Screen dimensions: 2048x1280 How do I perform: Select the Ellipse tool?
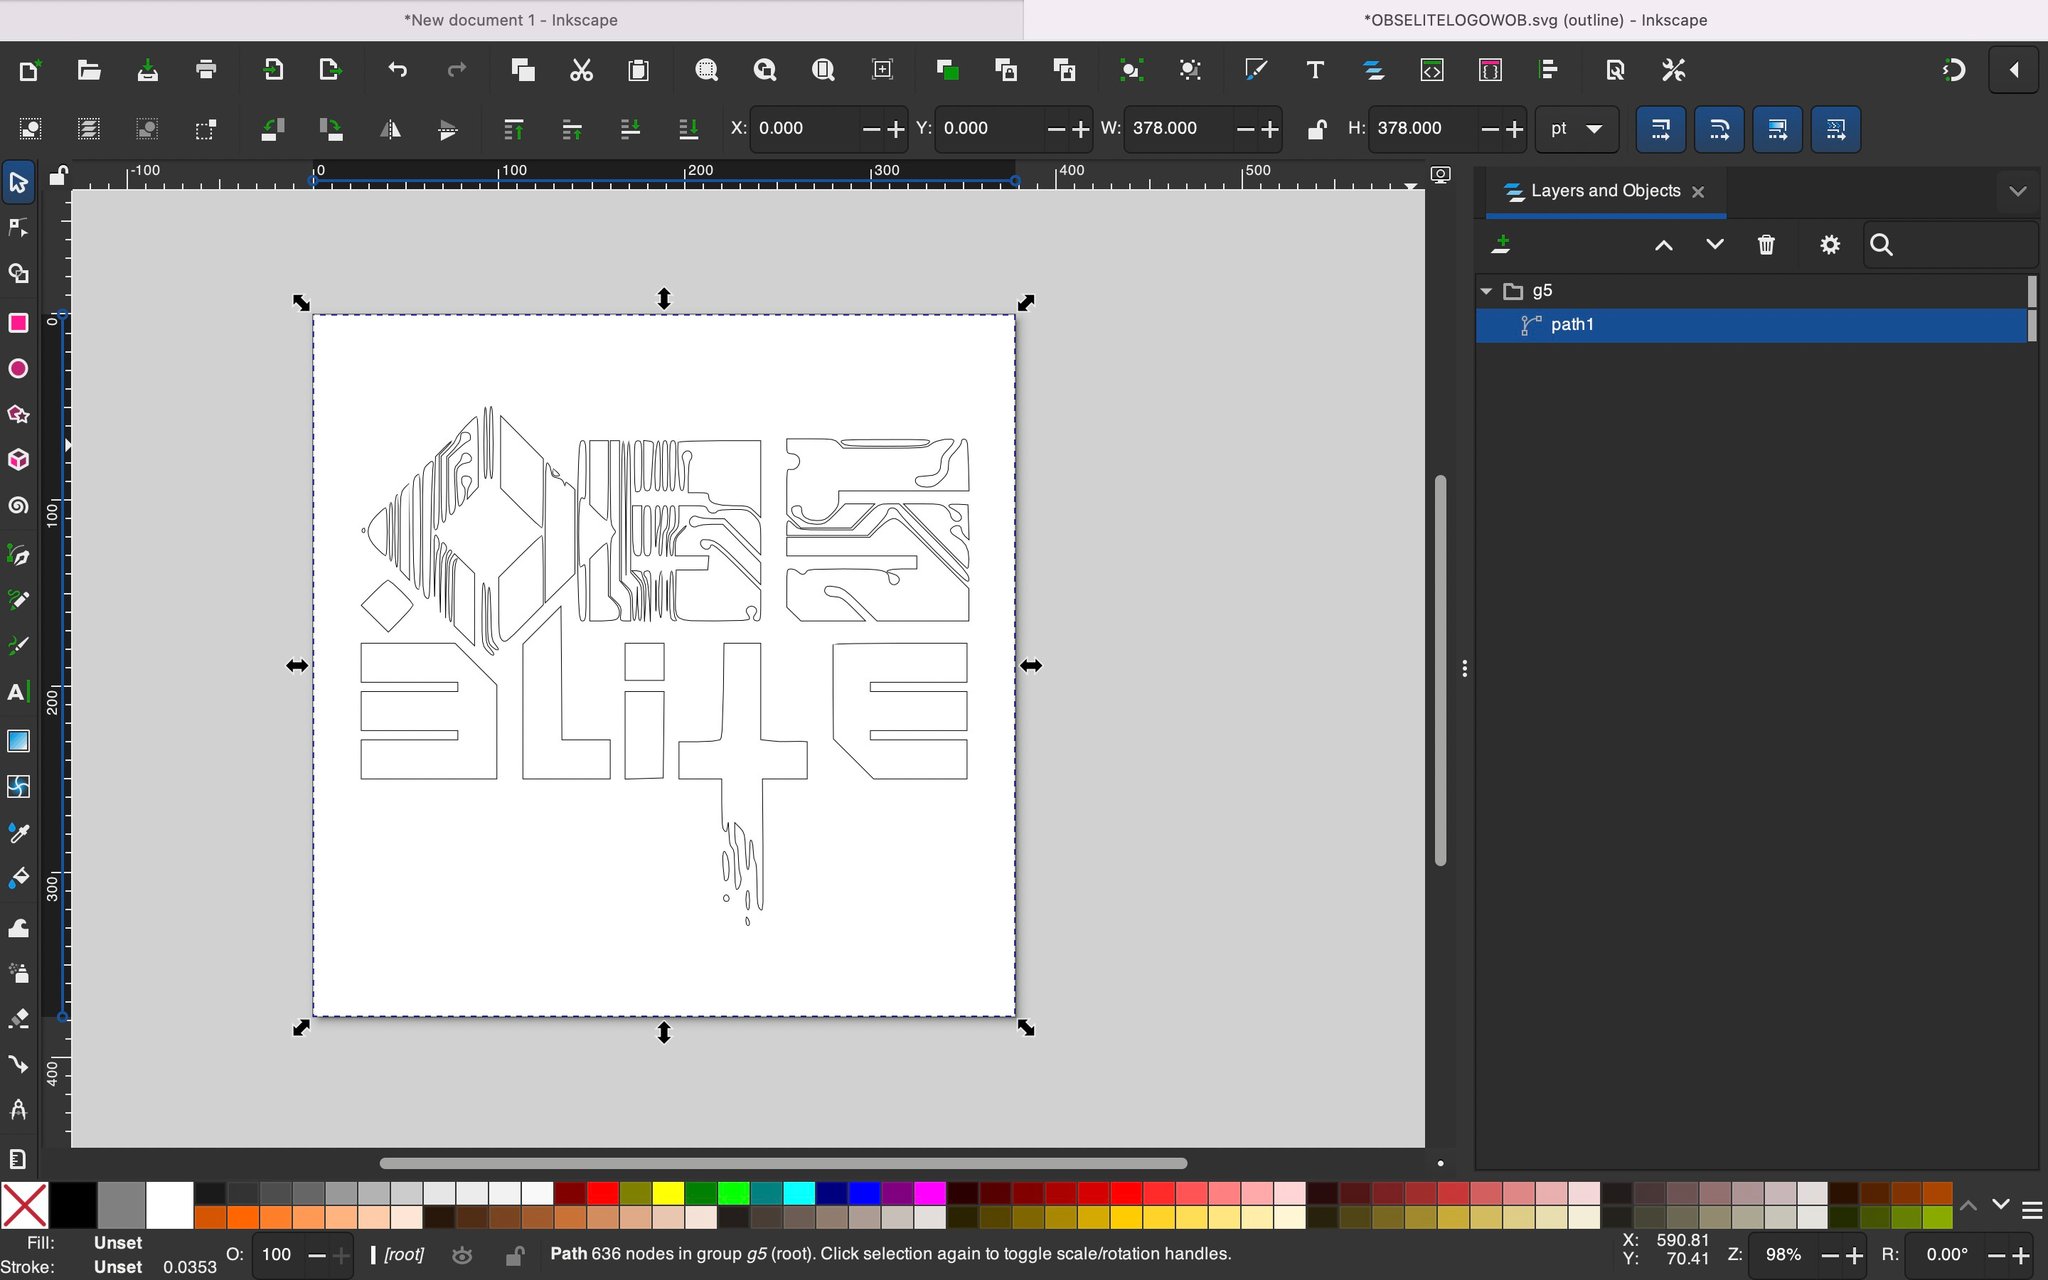tap(18, 369)
